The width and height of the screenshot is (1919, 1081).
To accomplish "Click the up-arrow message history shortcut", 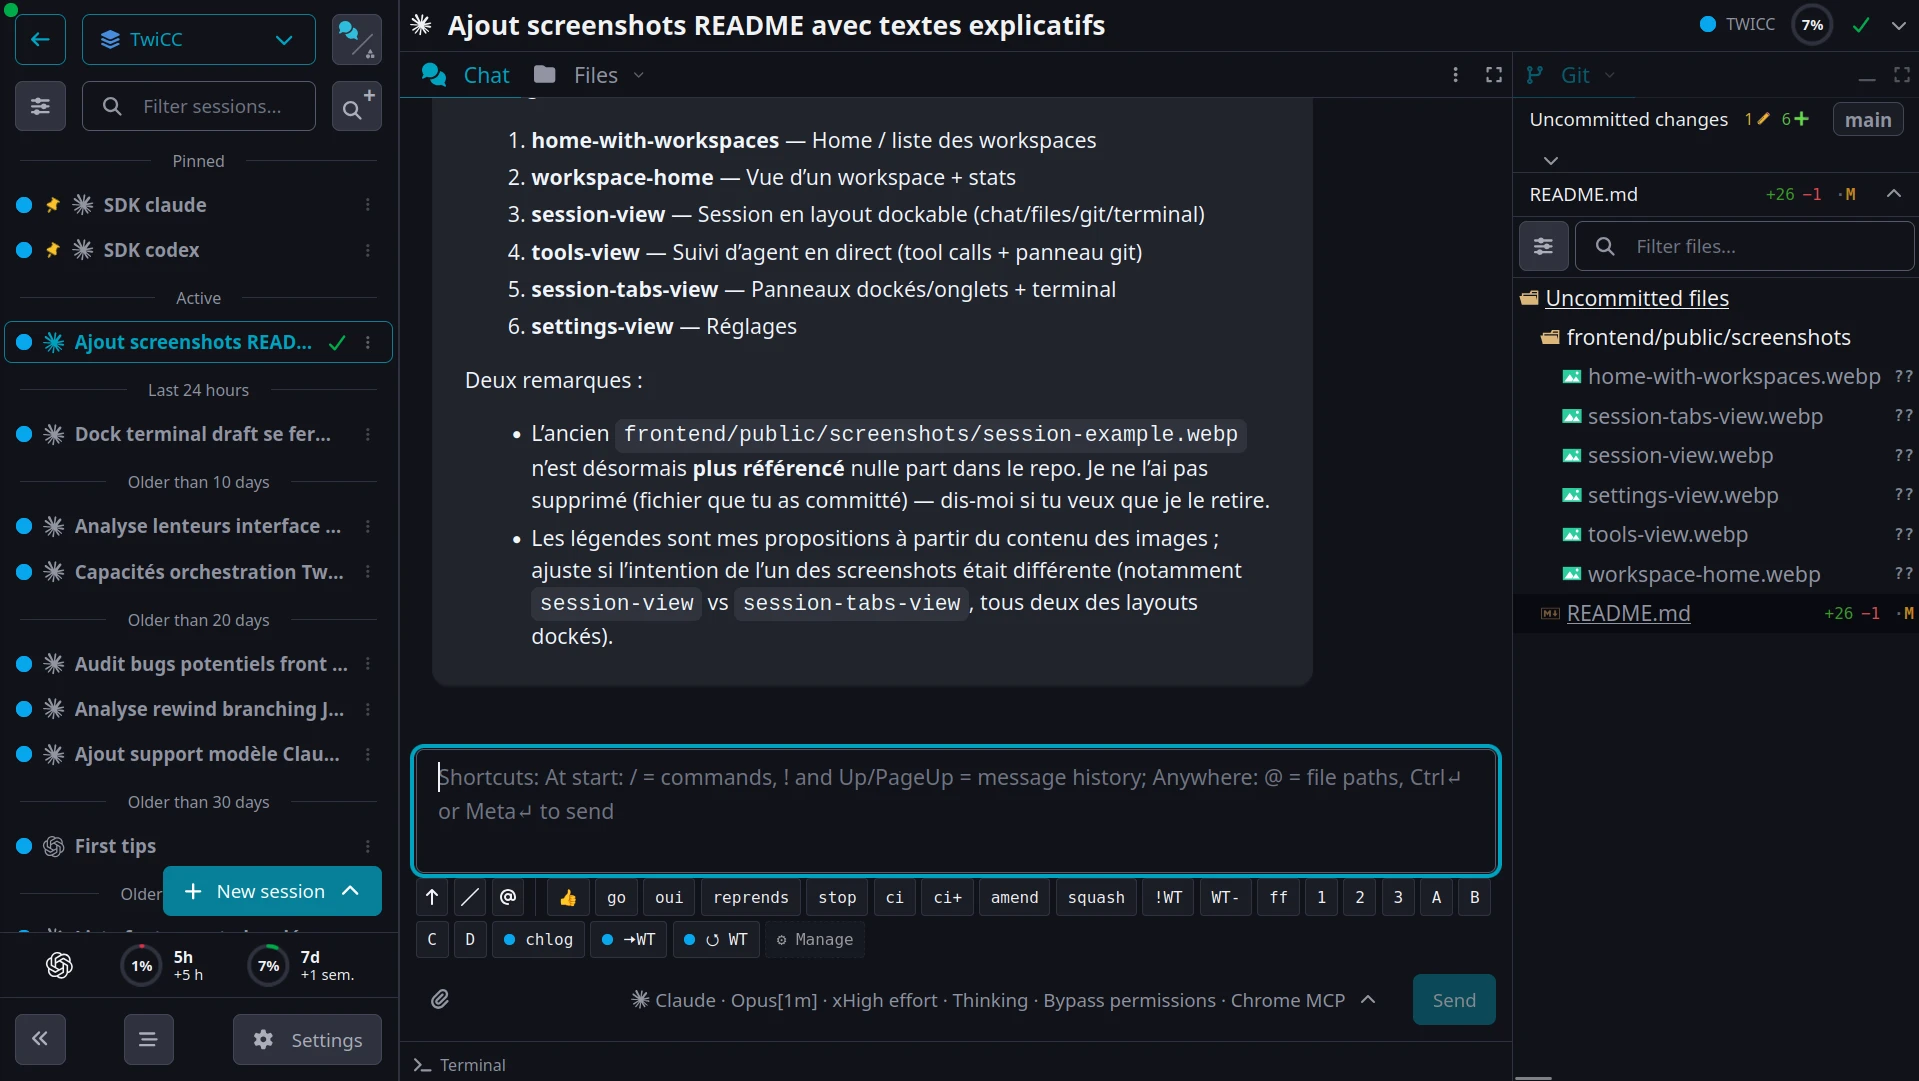I will [432, 897].
